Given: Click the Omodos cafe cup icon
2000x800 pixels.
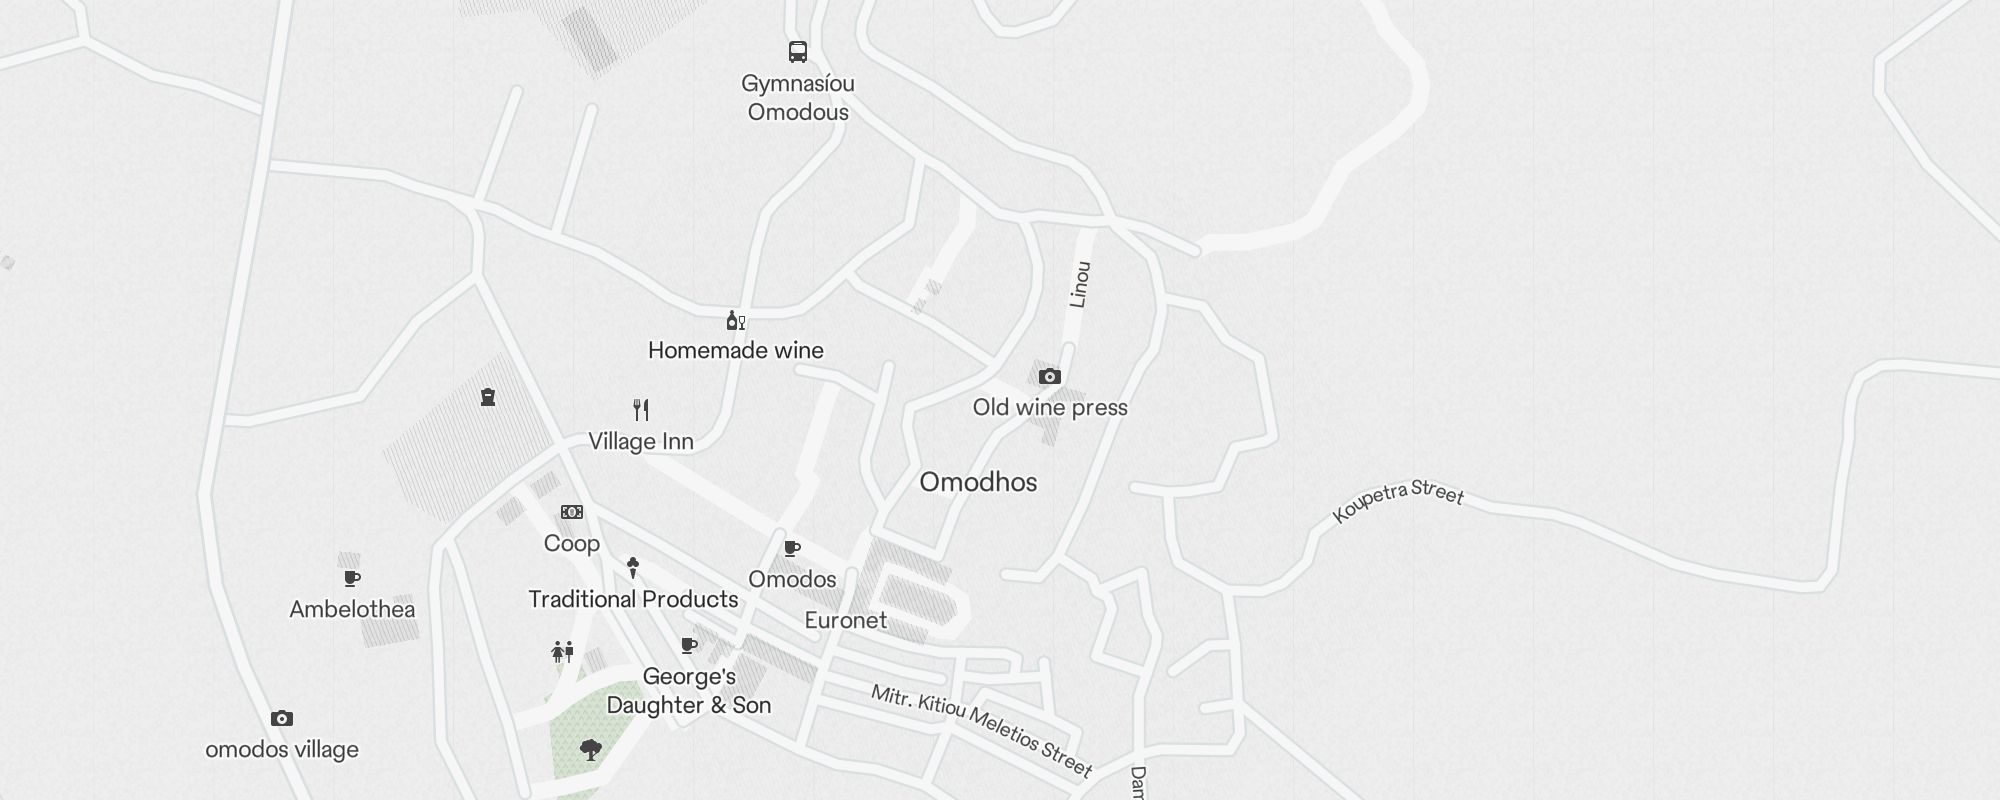Looking at the screenshot, I should tap(792, 549).
